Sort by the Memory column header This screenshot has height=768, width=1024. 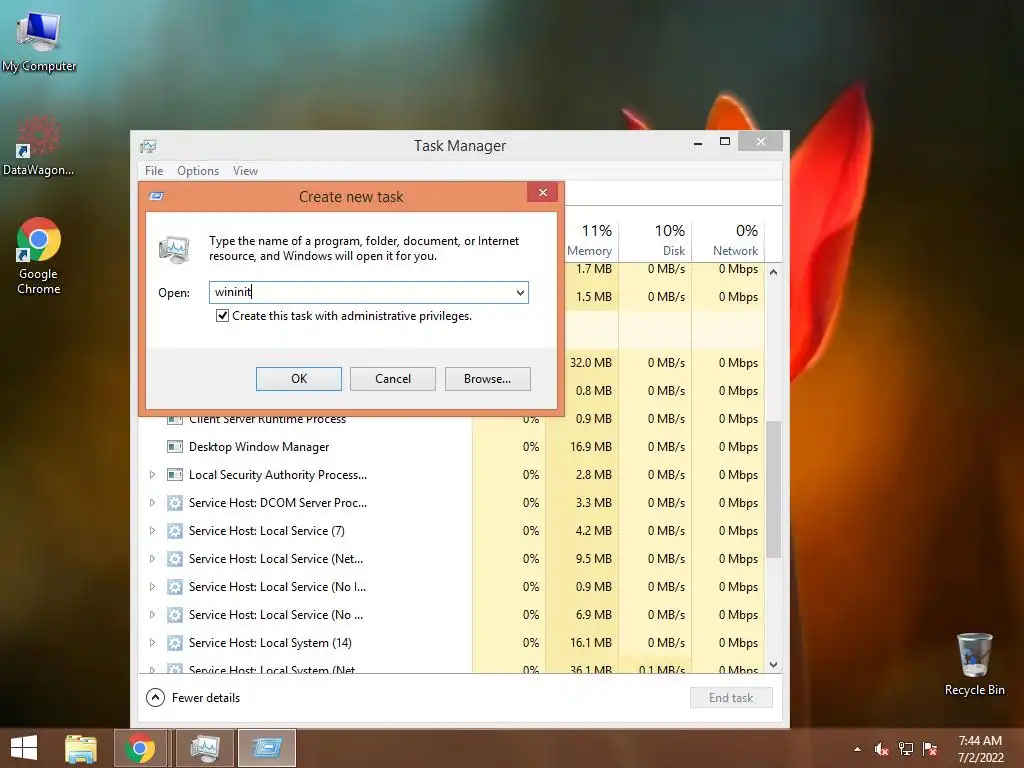click(589, 240)
